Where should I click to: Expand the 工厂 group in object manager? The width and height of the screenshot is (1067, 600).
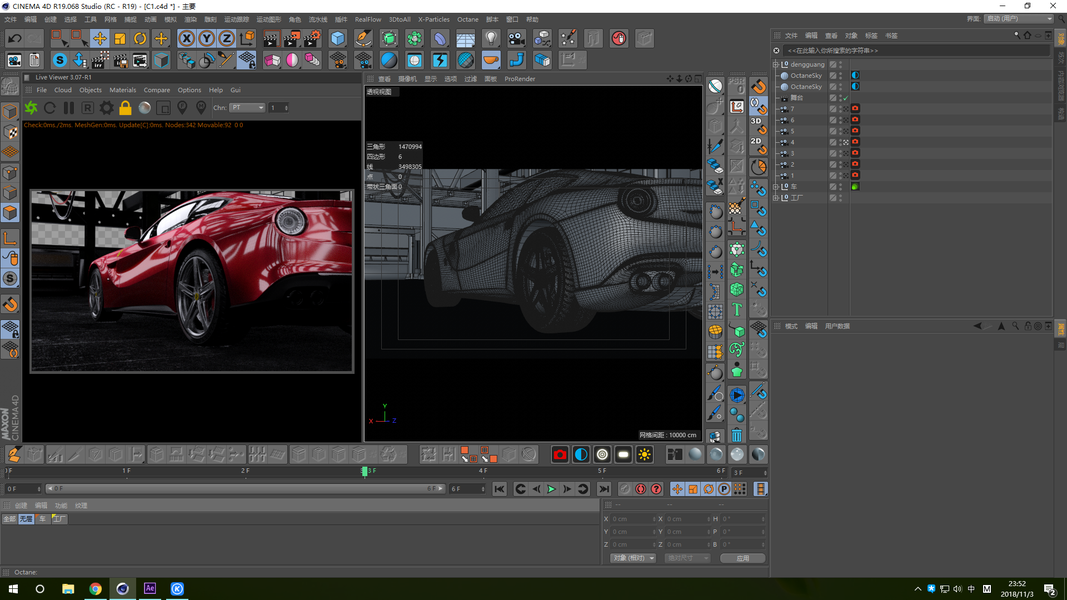tap(776, 198)
